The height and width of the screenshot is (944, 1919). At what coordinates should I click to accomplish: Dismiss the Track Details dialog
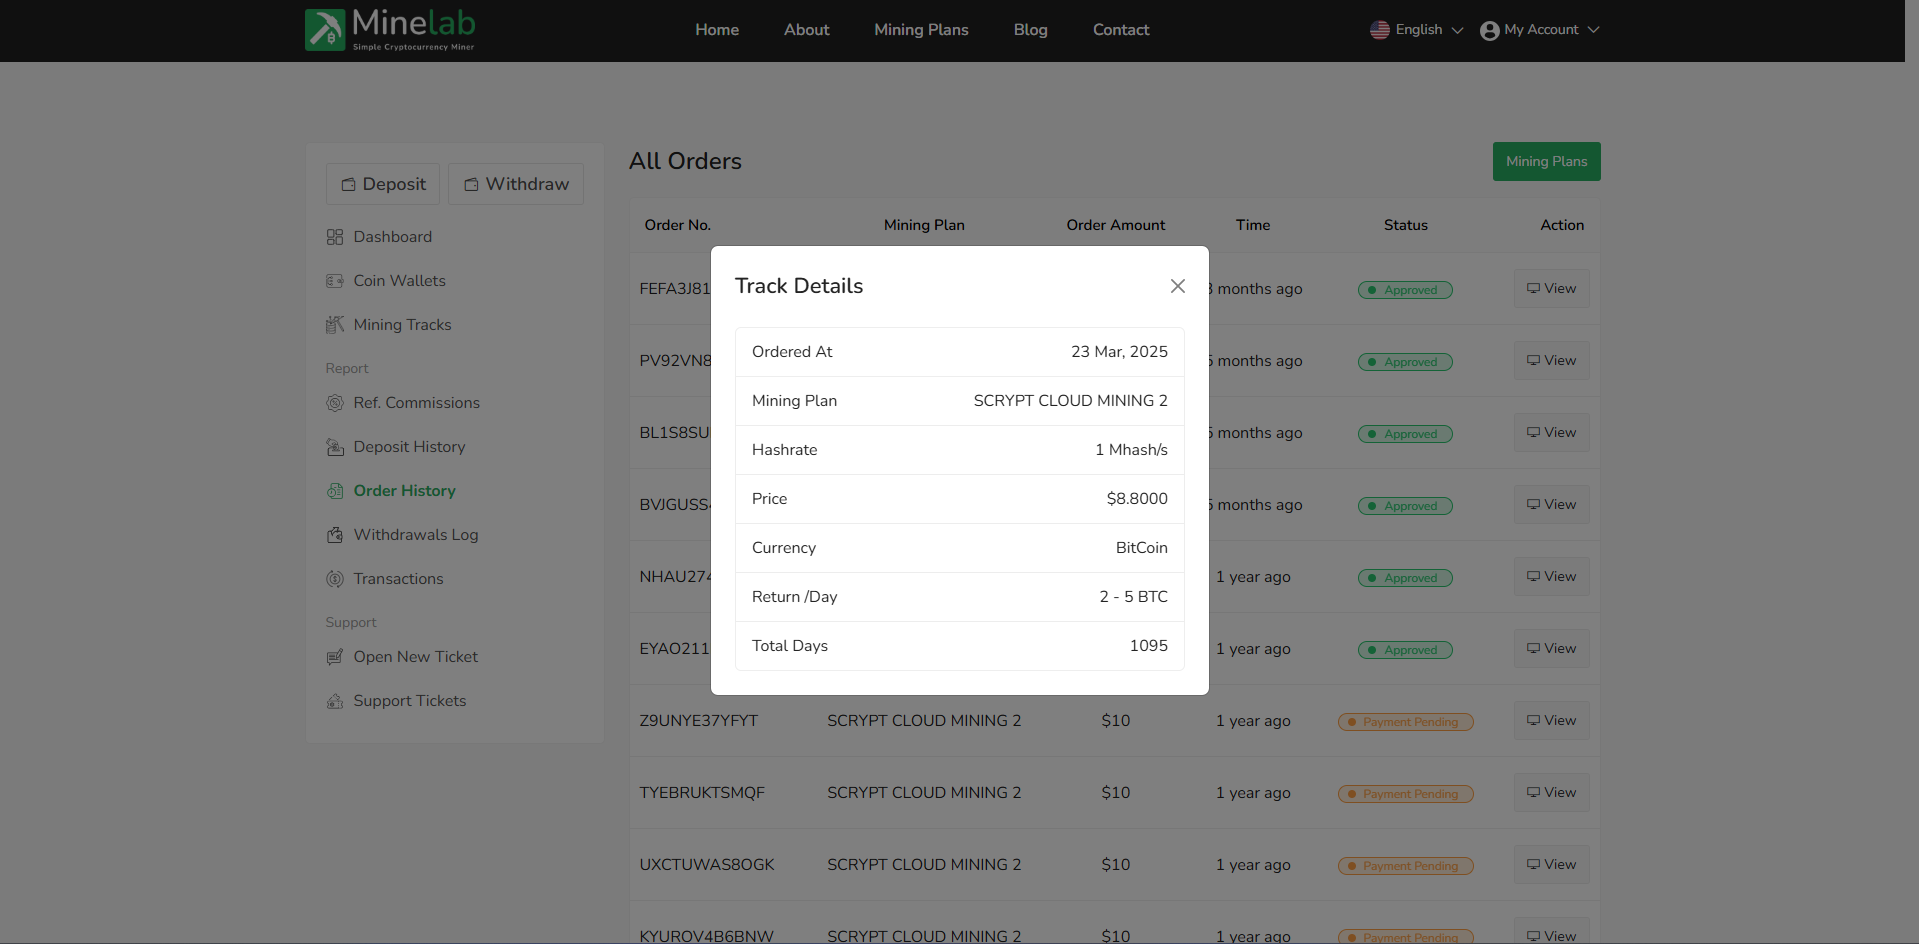[x=1177, y=286]
